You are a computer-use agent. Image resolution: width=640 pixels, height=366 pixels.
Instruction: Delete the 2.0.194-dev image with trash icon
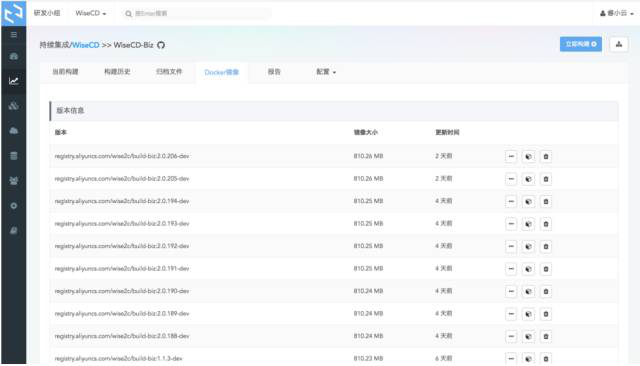tap(546, 201)
